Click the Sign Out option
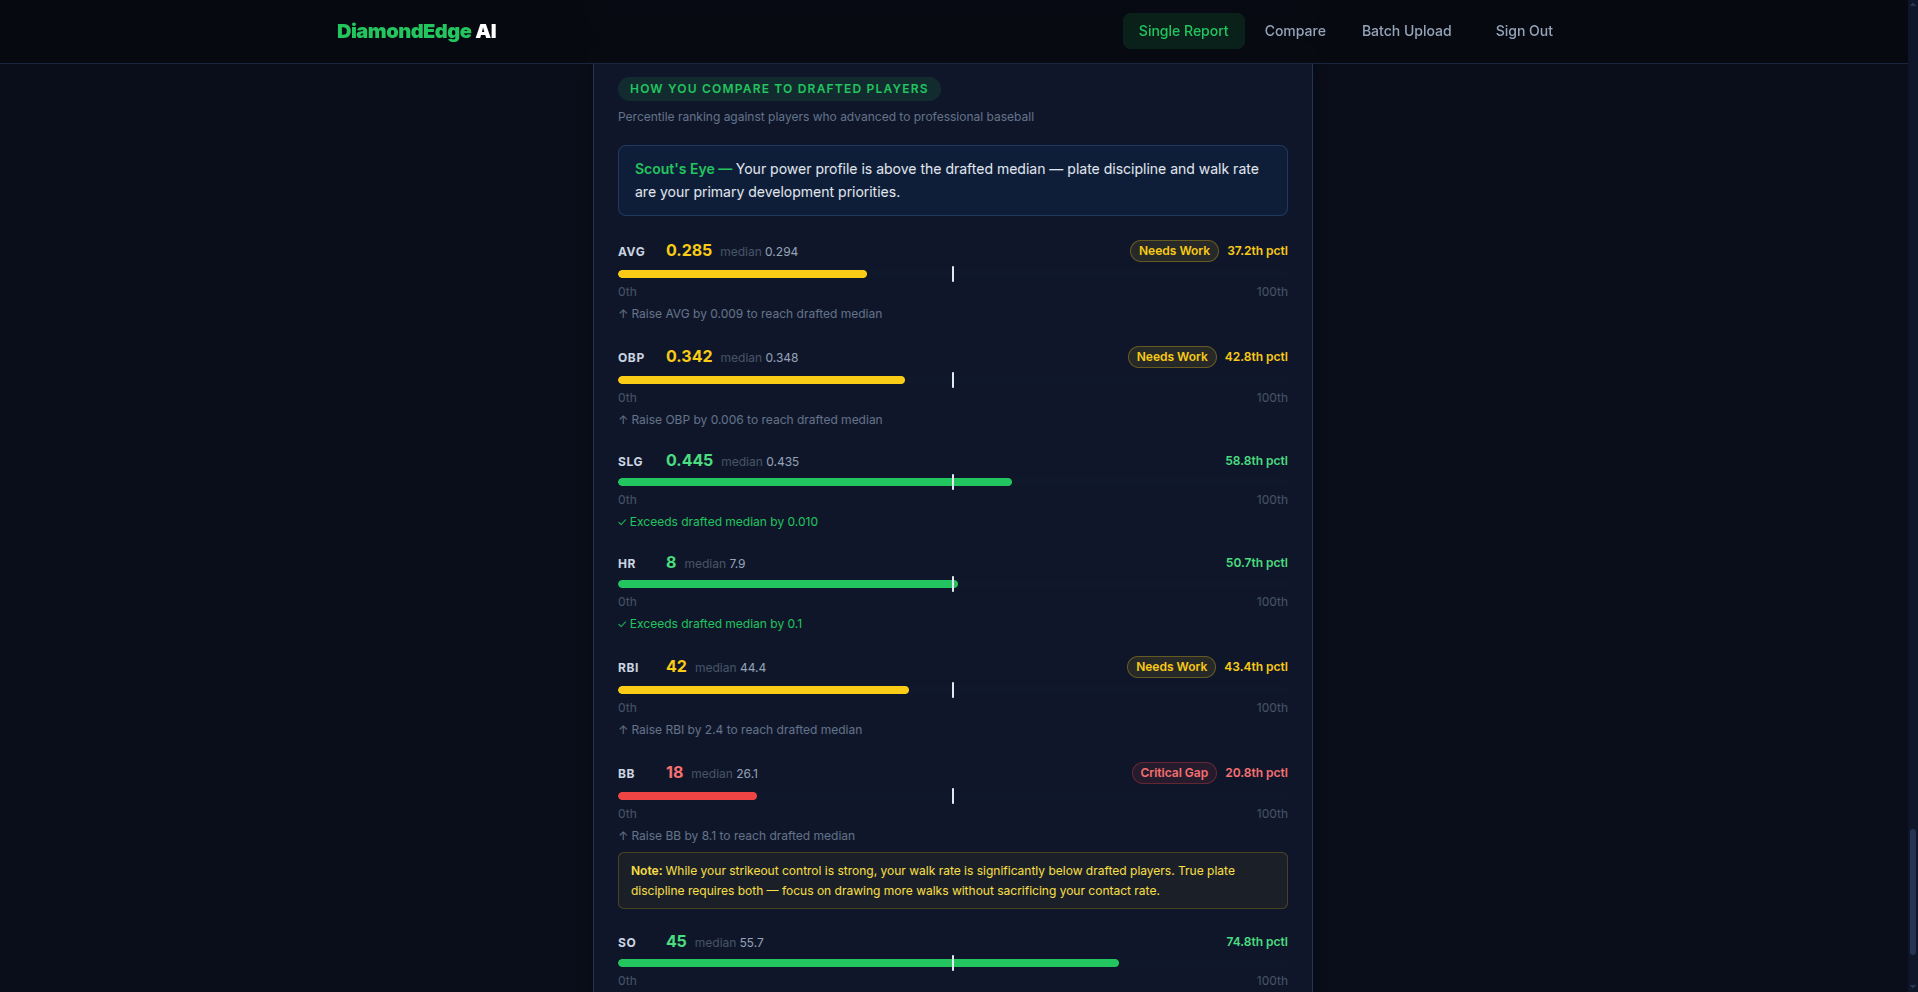 (1523, 31)
